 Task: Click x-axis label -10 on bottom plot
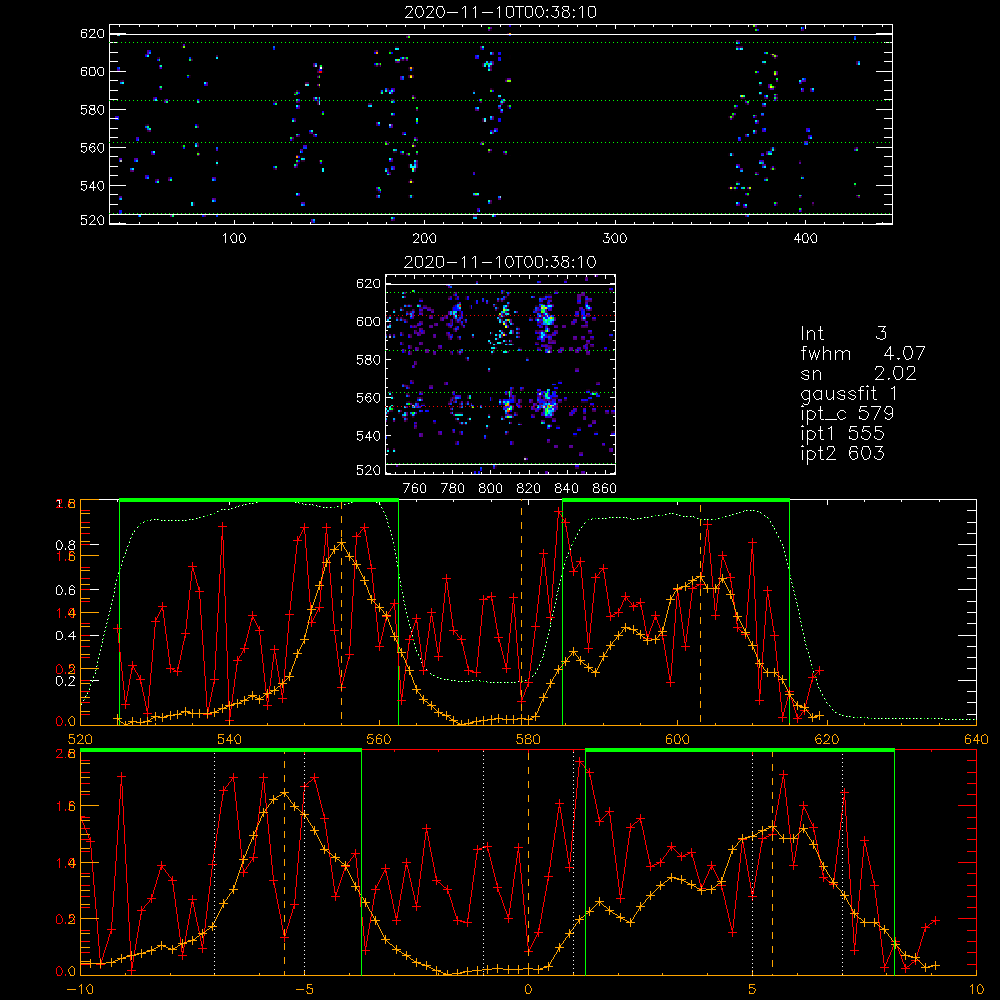tap(80, 990)
